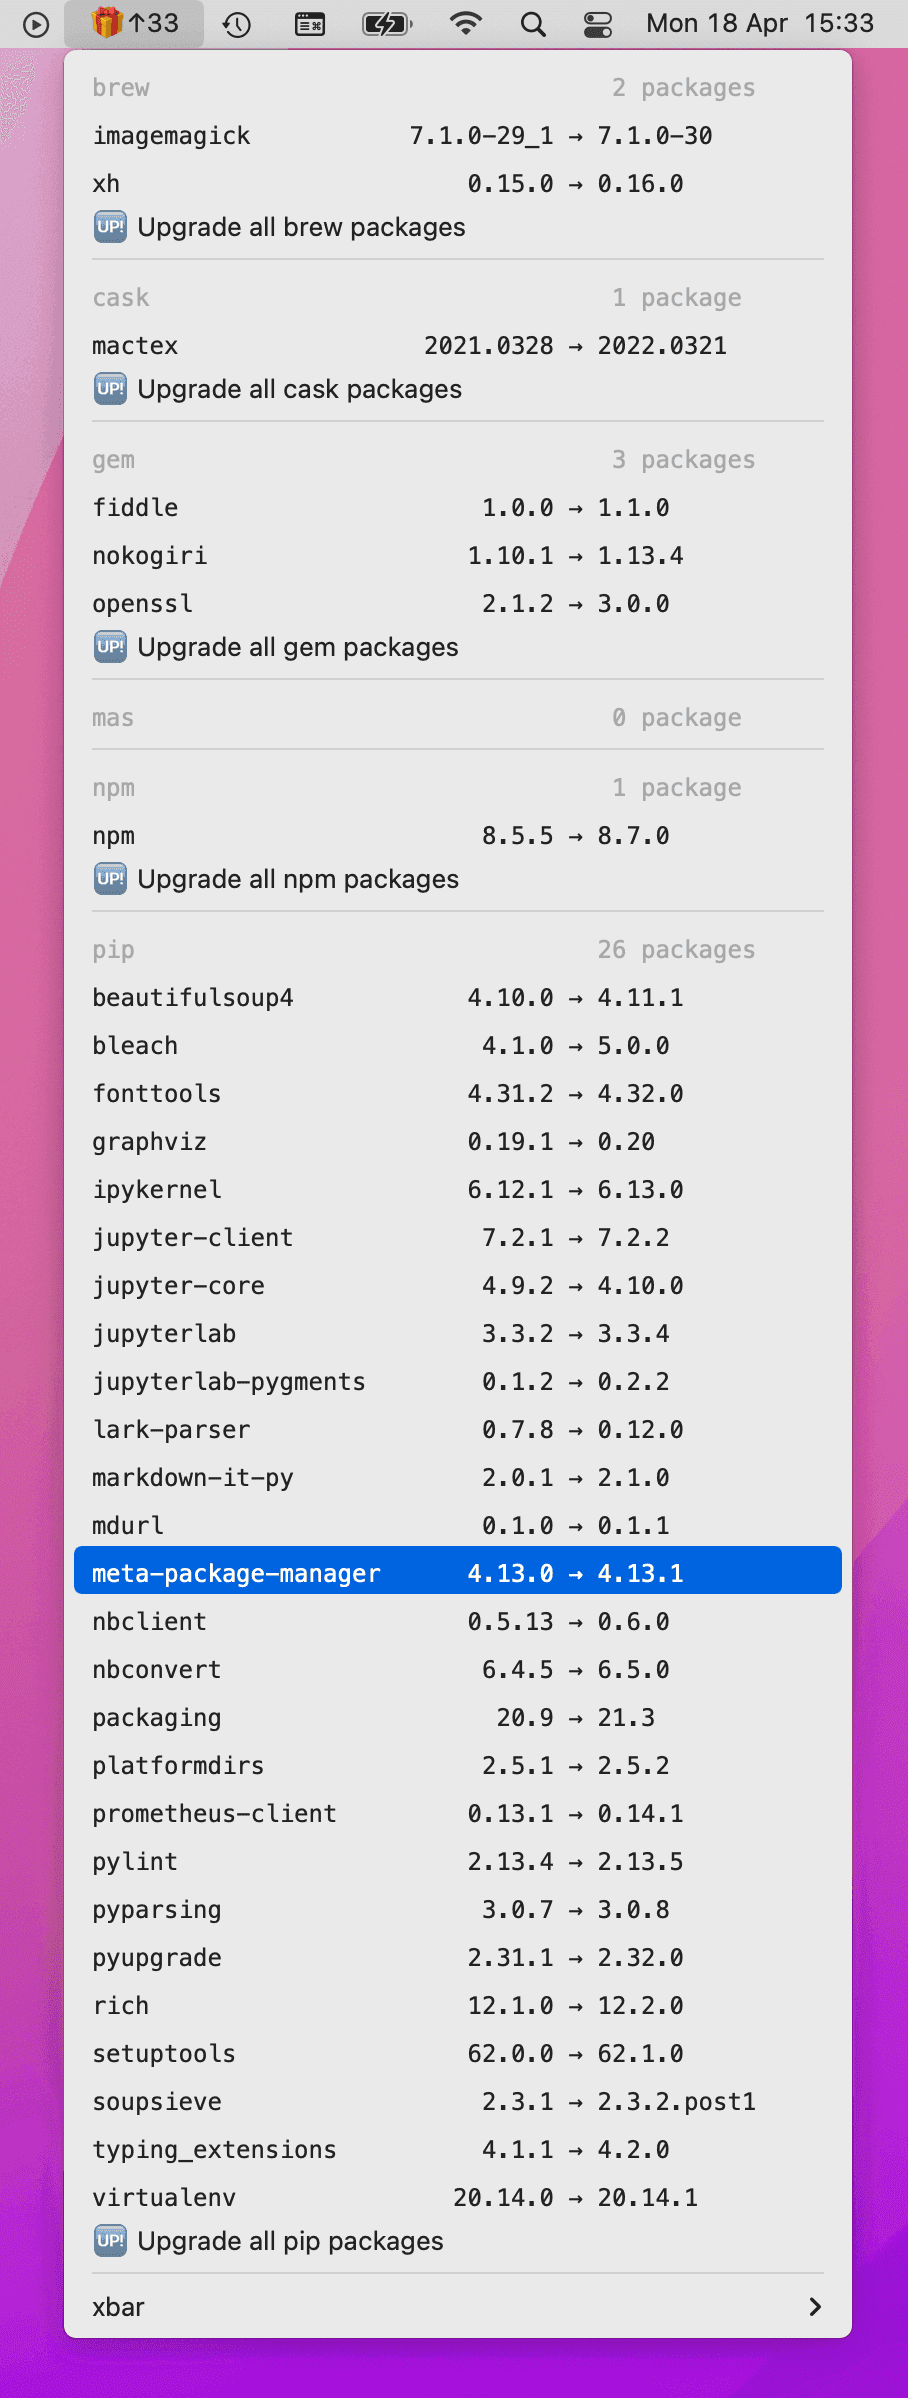This screenshot has width=908, height=2398.
Task: Upgrade the soupsieve package
Action: click(x=458, y=2102)
